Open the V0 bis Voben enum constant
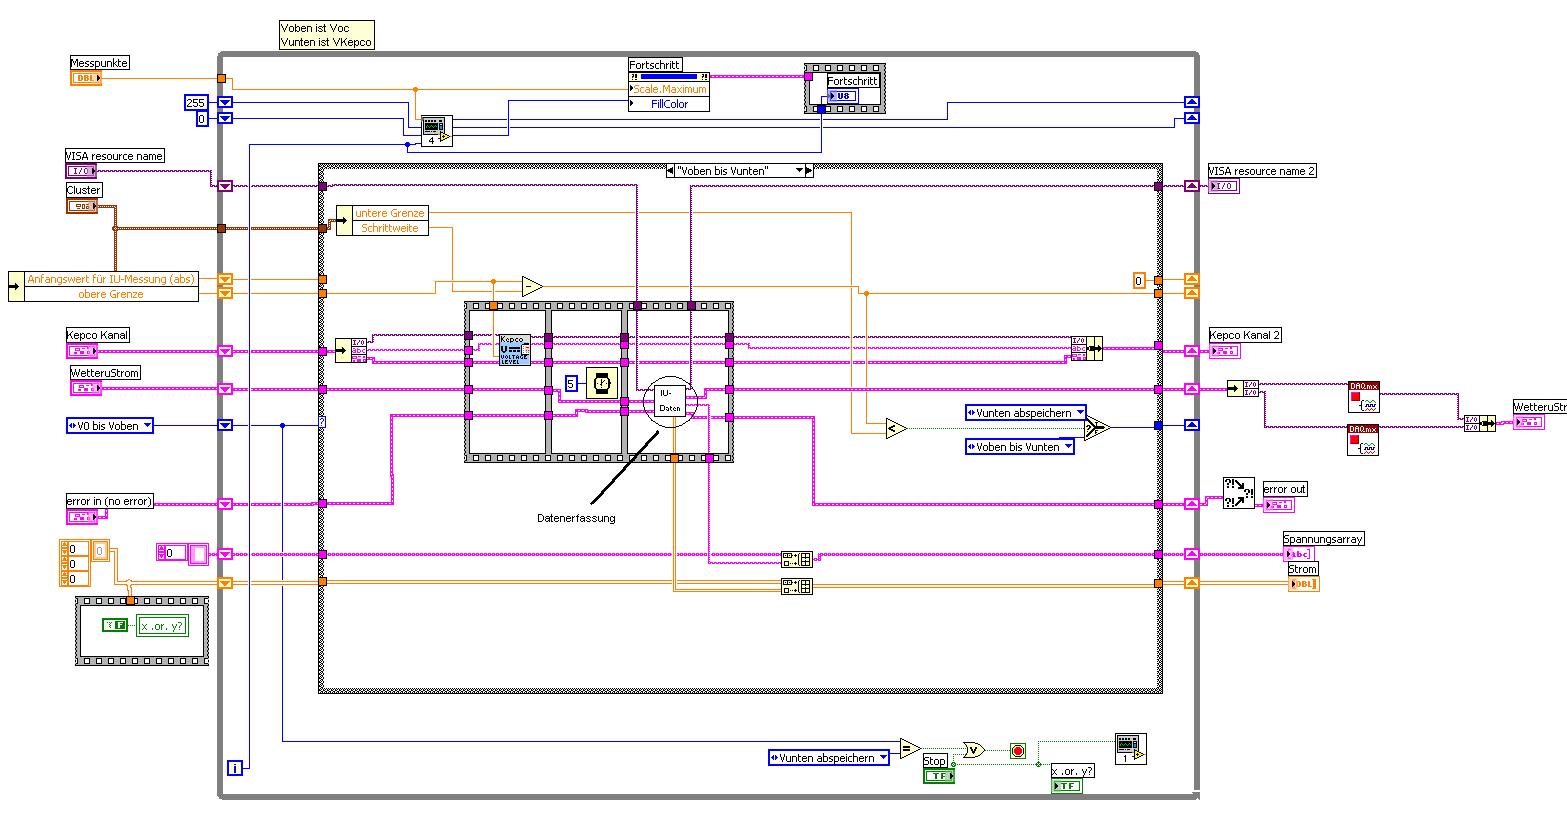The height and width of the screenshot is (827, 1567). 110,426
